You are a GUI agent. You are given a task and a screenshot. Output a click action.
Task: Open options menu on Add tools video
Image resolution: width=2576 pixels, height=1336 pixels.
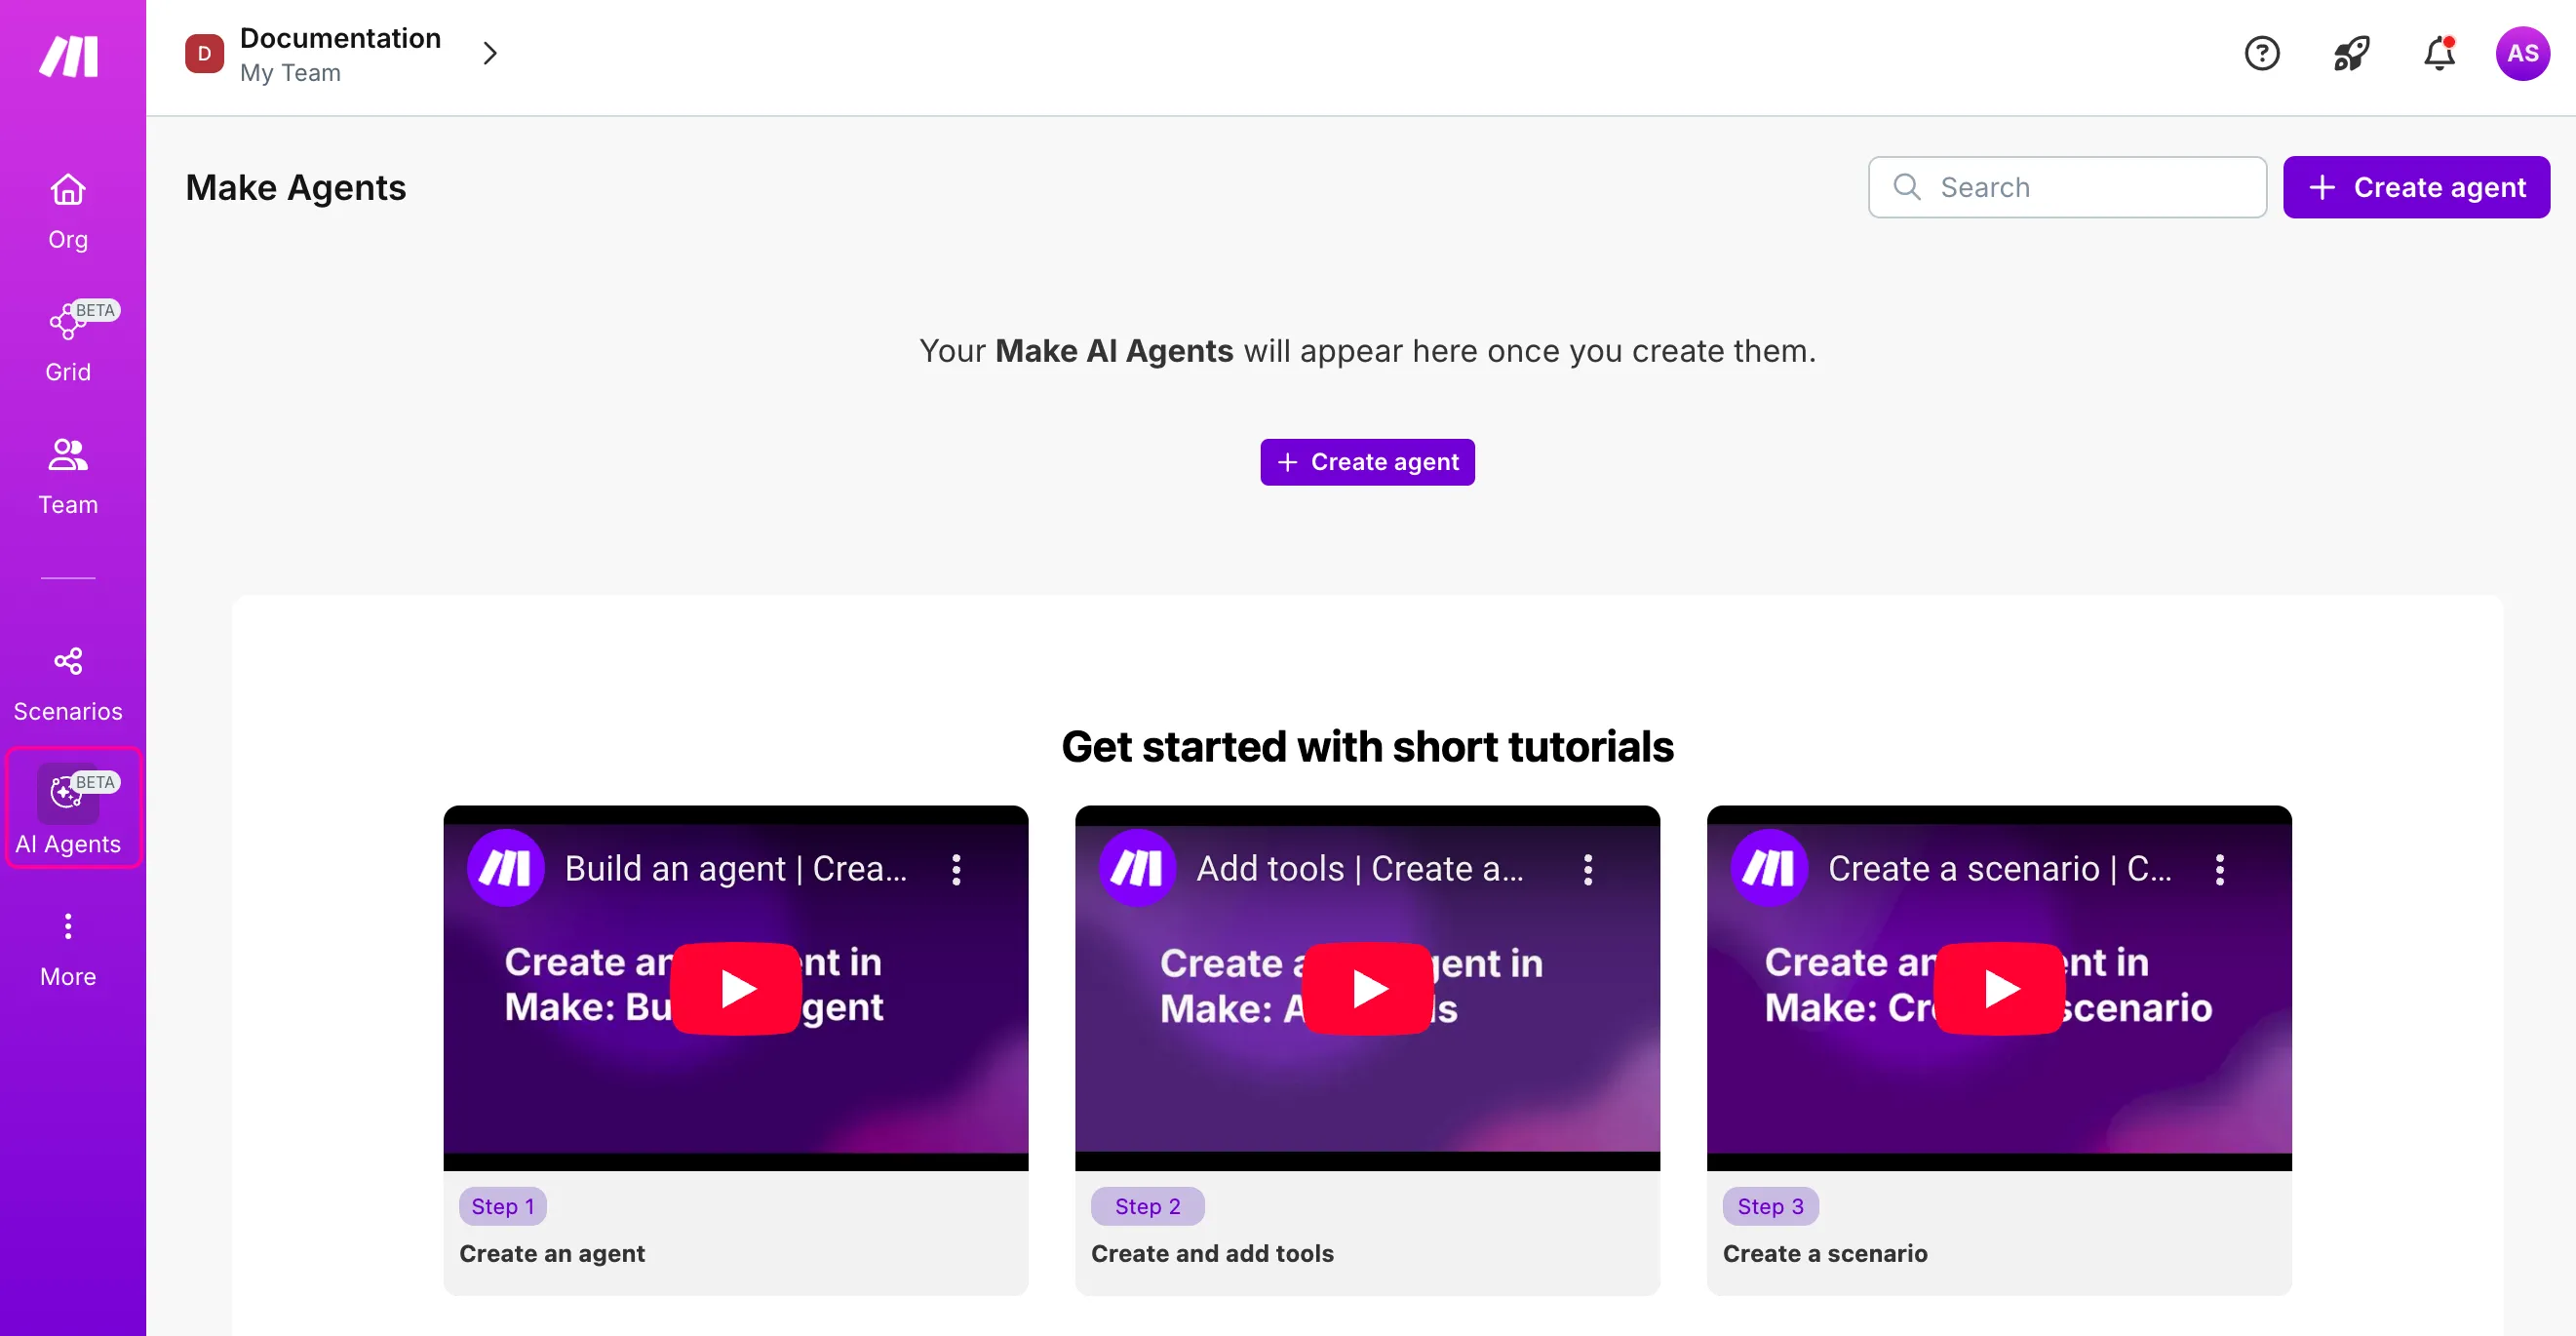click(1588, 869)
